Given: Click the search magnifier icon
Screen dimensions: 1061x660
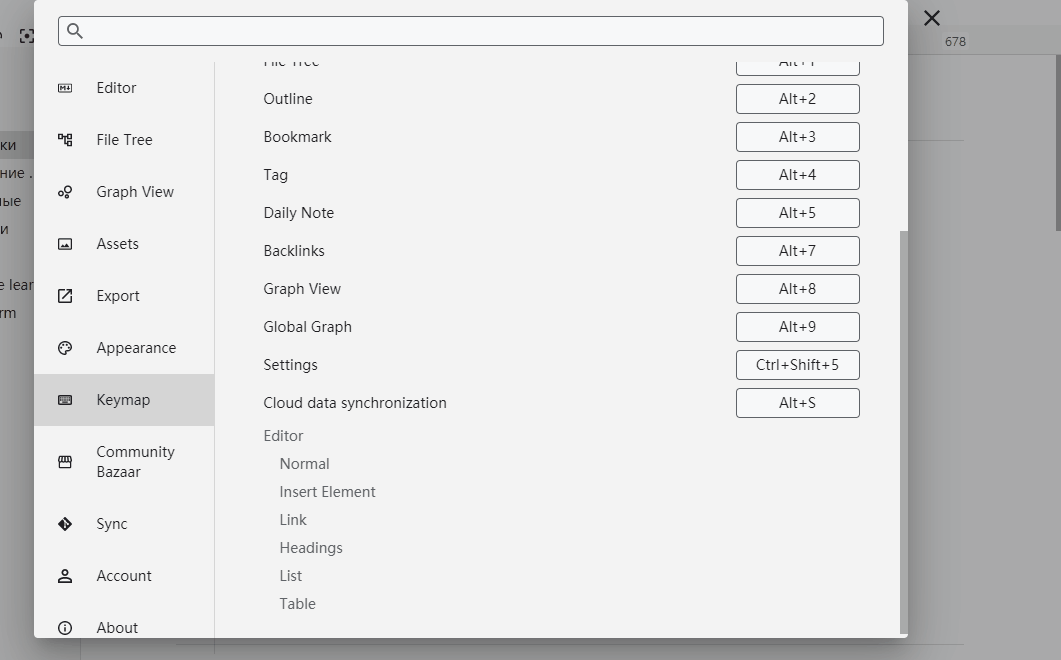Looking at the screenshot, I should [75, 31].
